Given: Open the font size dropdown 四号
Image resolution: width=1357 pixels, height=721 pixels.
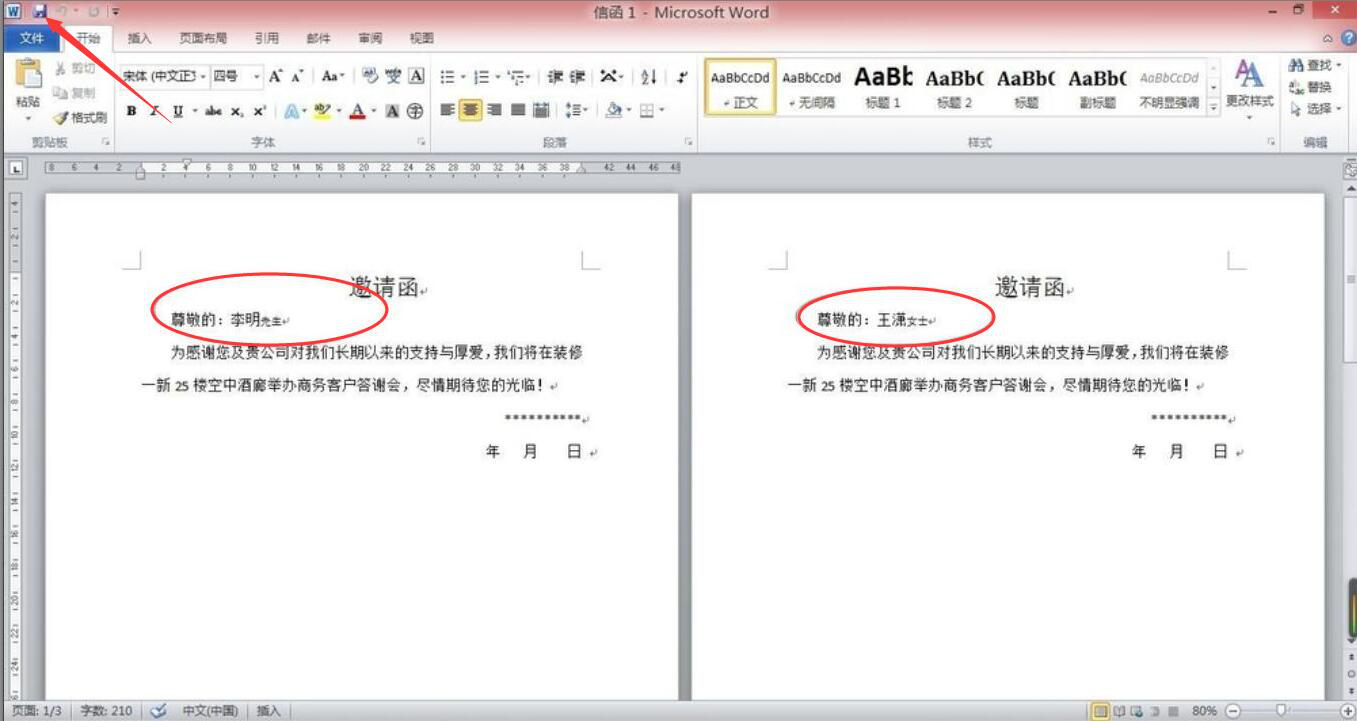Looking at the screenshot, I should [237, 76].
